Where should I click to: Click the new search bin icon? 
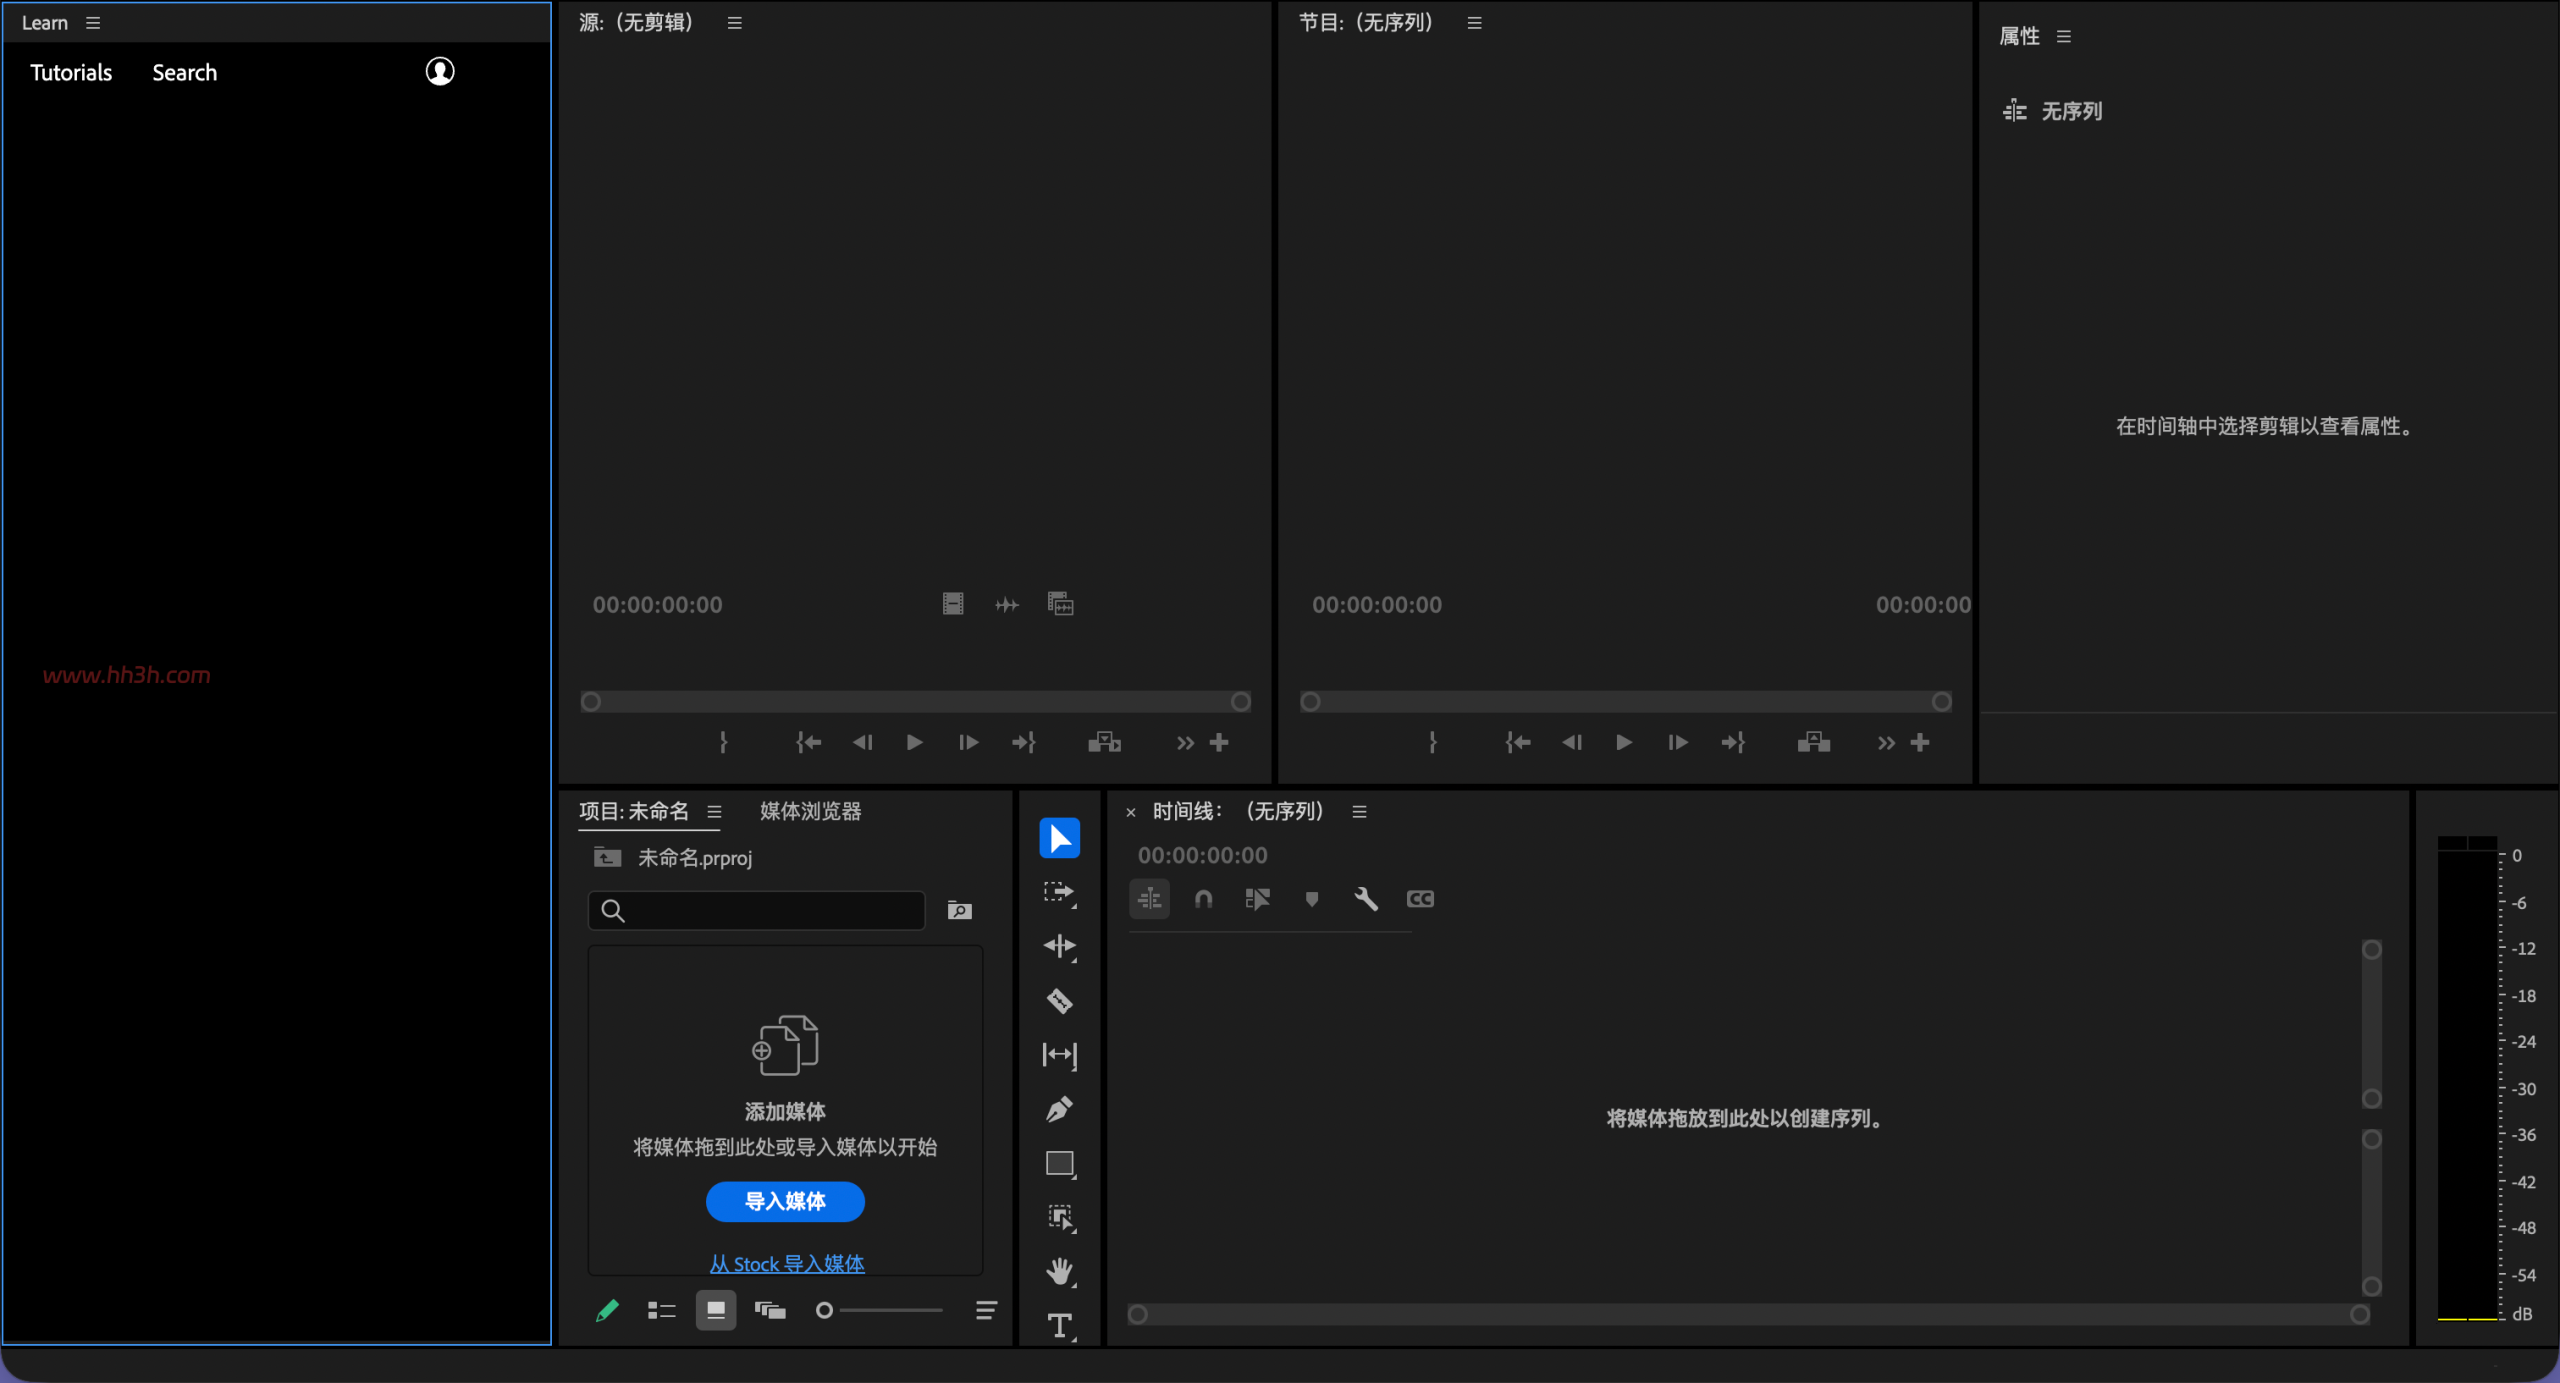pyautogui.click(x=959, y=910)
